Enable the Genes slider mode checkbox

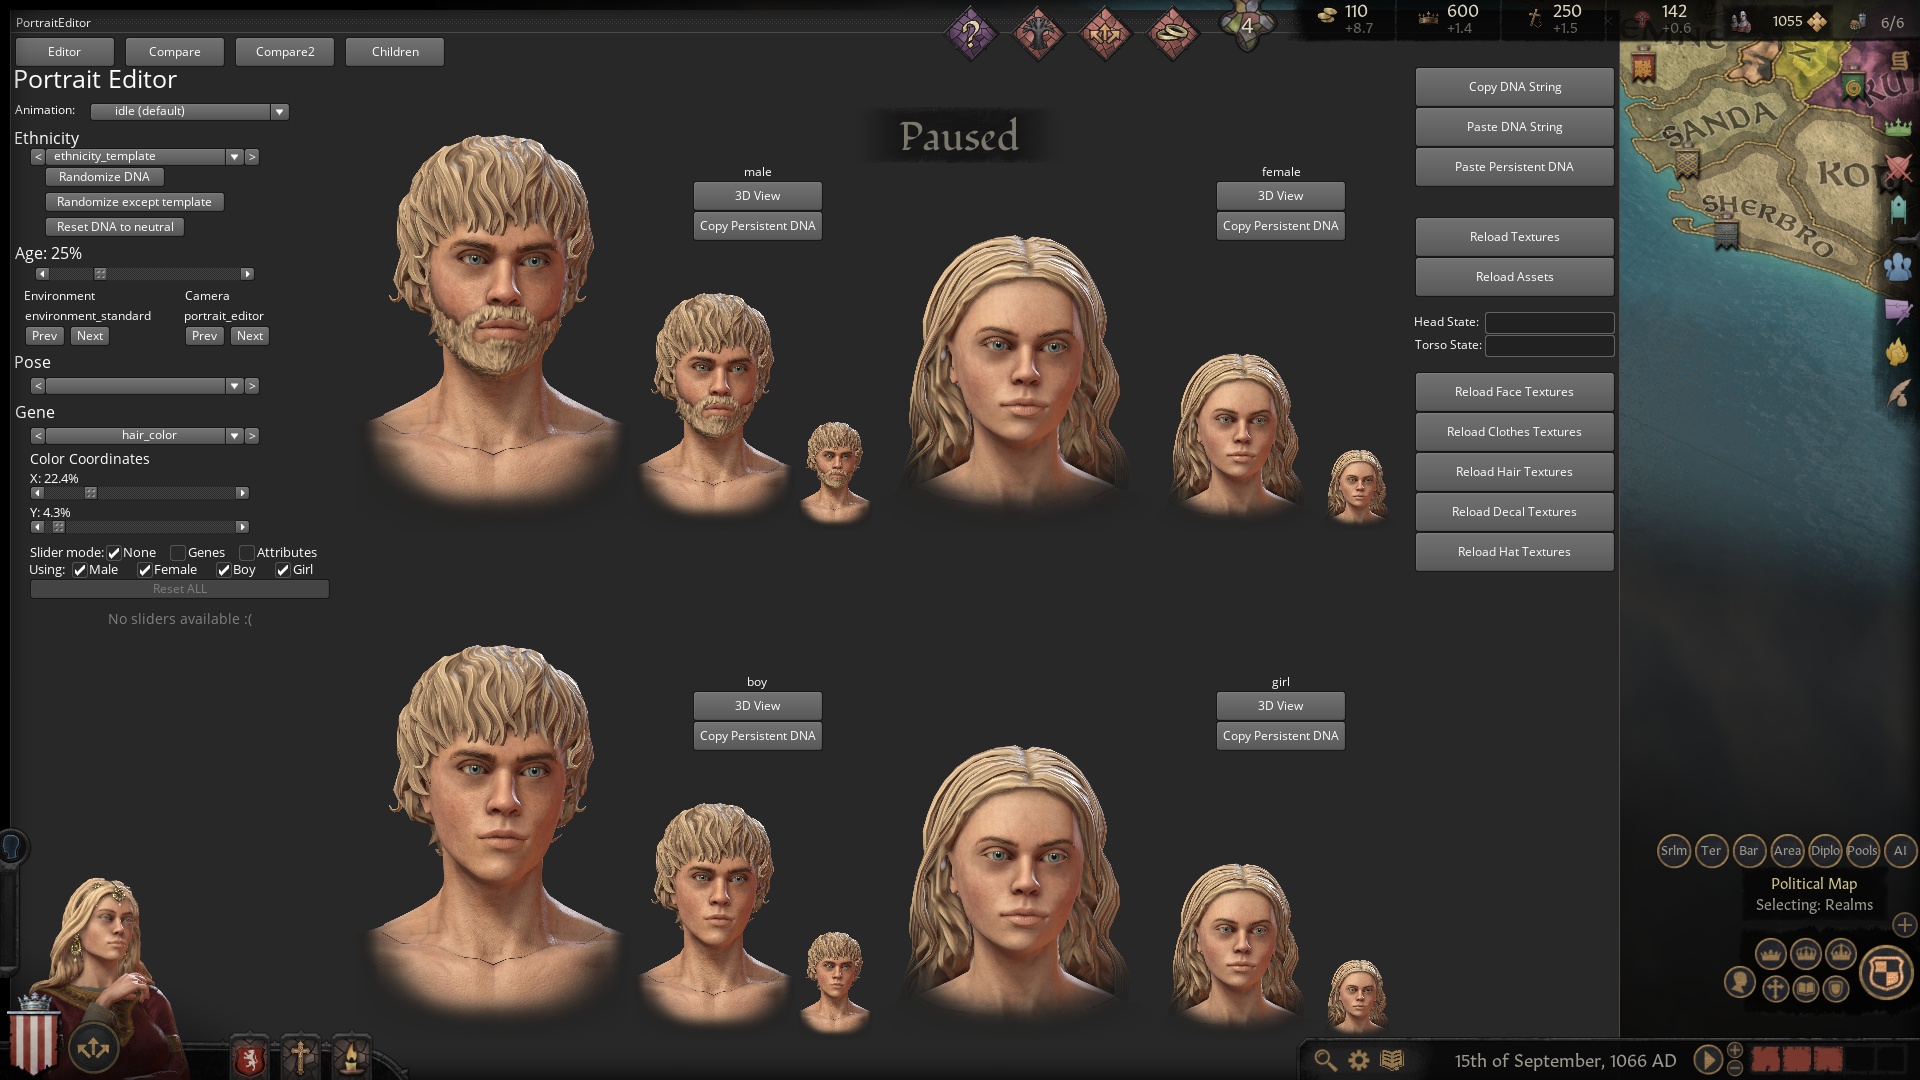point(178,553)
